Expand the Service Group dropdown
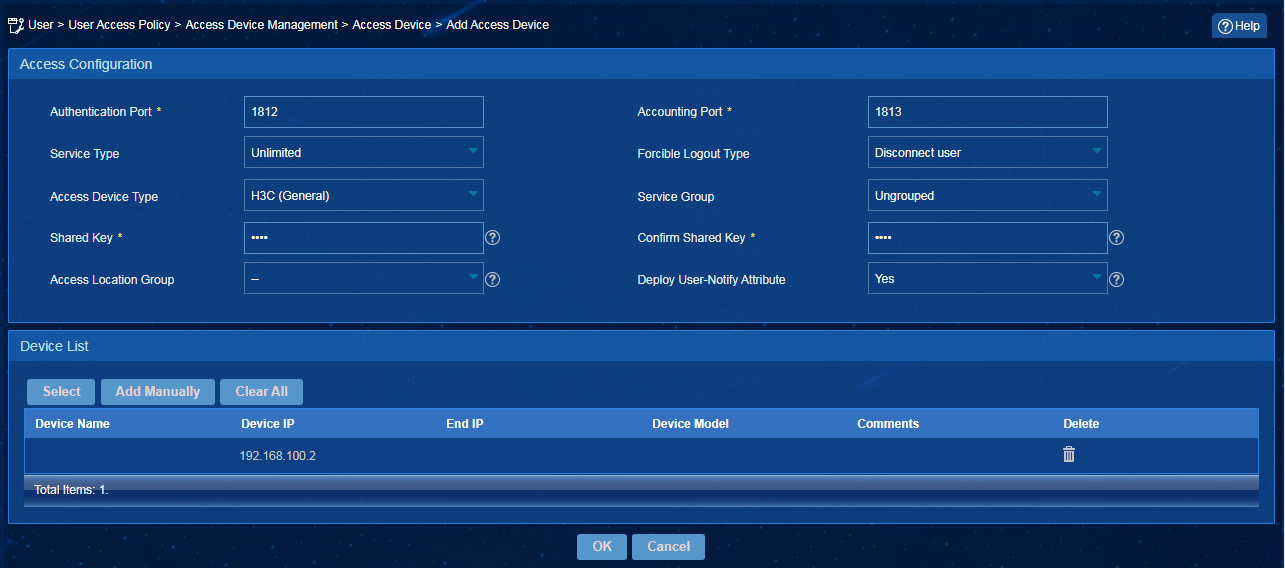The width and height of the screenshot is (1285, 568). pos(988,195)
